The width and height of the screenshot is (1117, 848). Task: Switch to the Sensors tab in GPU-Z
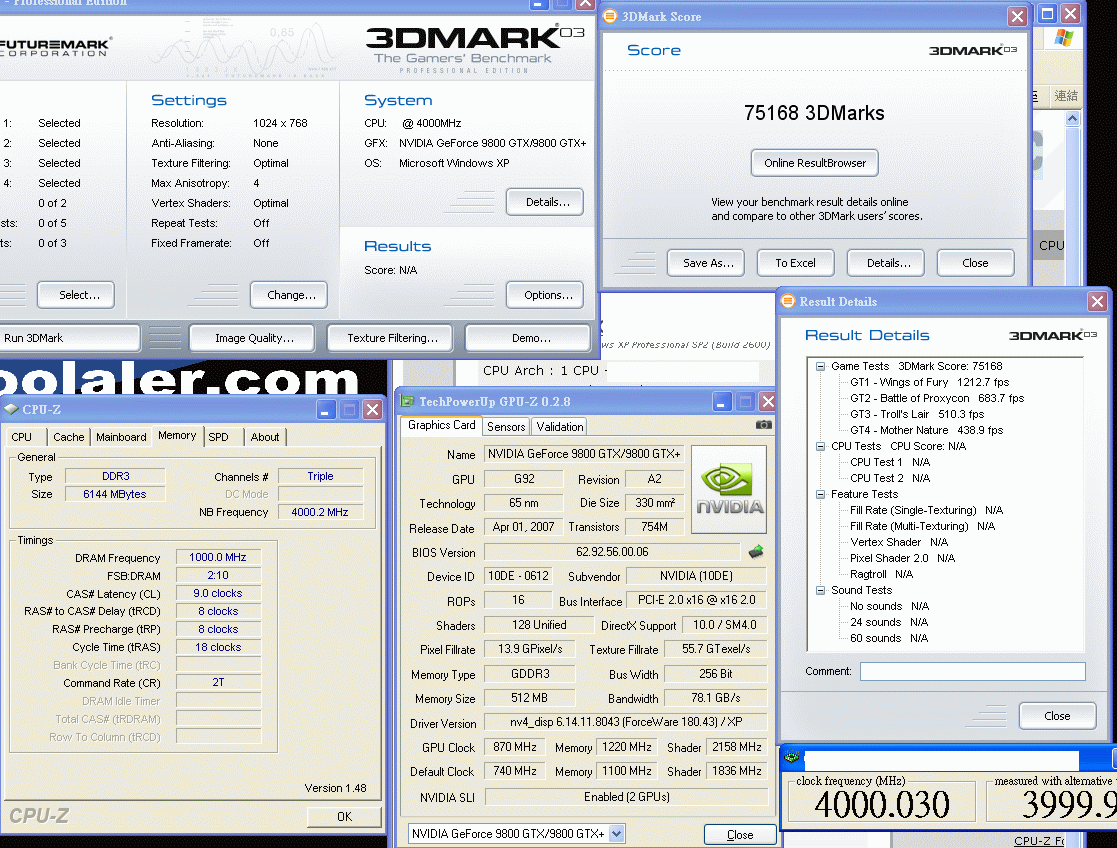tap(506, 426)
